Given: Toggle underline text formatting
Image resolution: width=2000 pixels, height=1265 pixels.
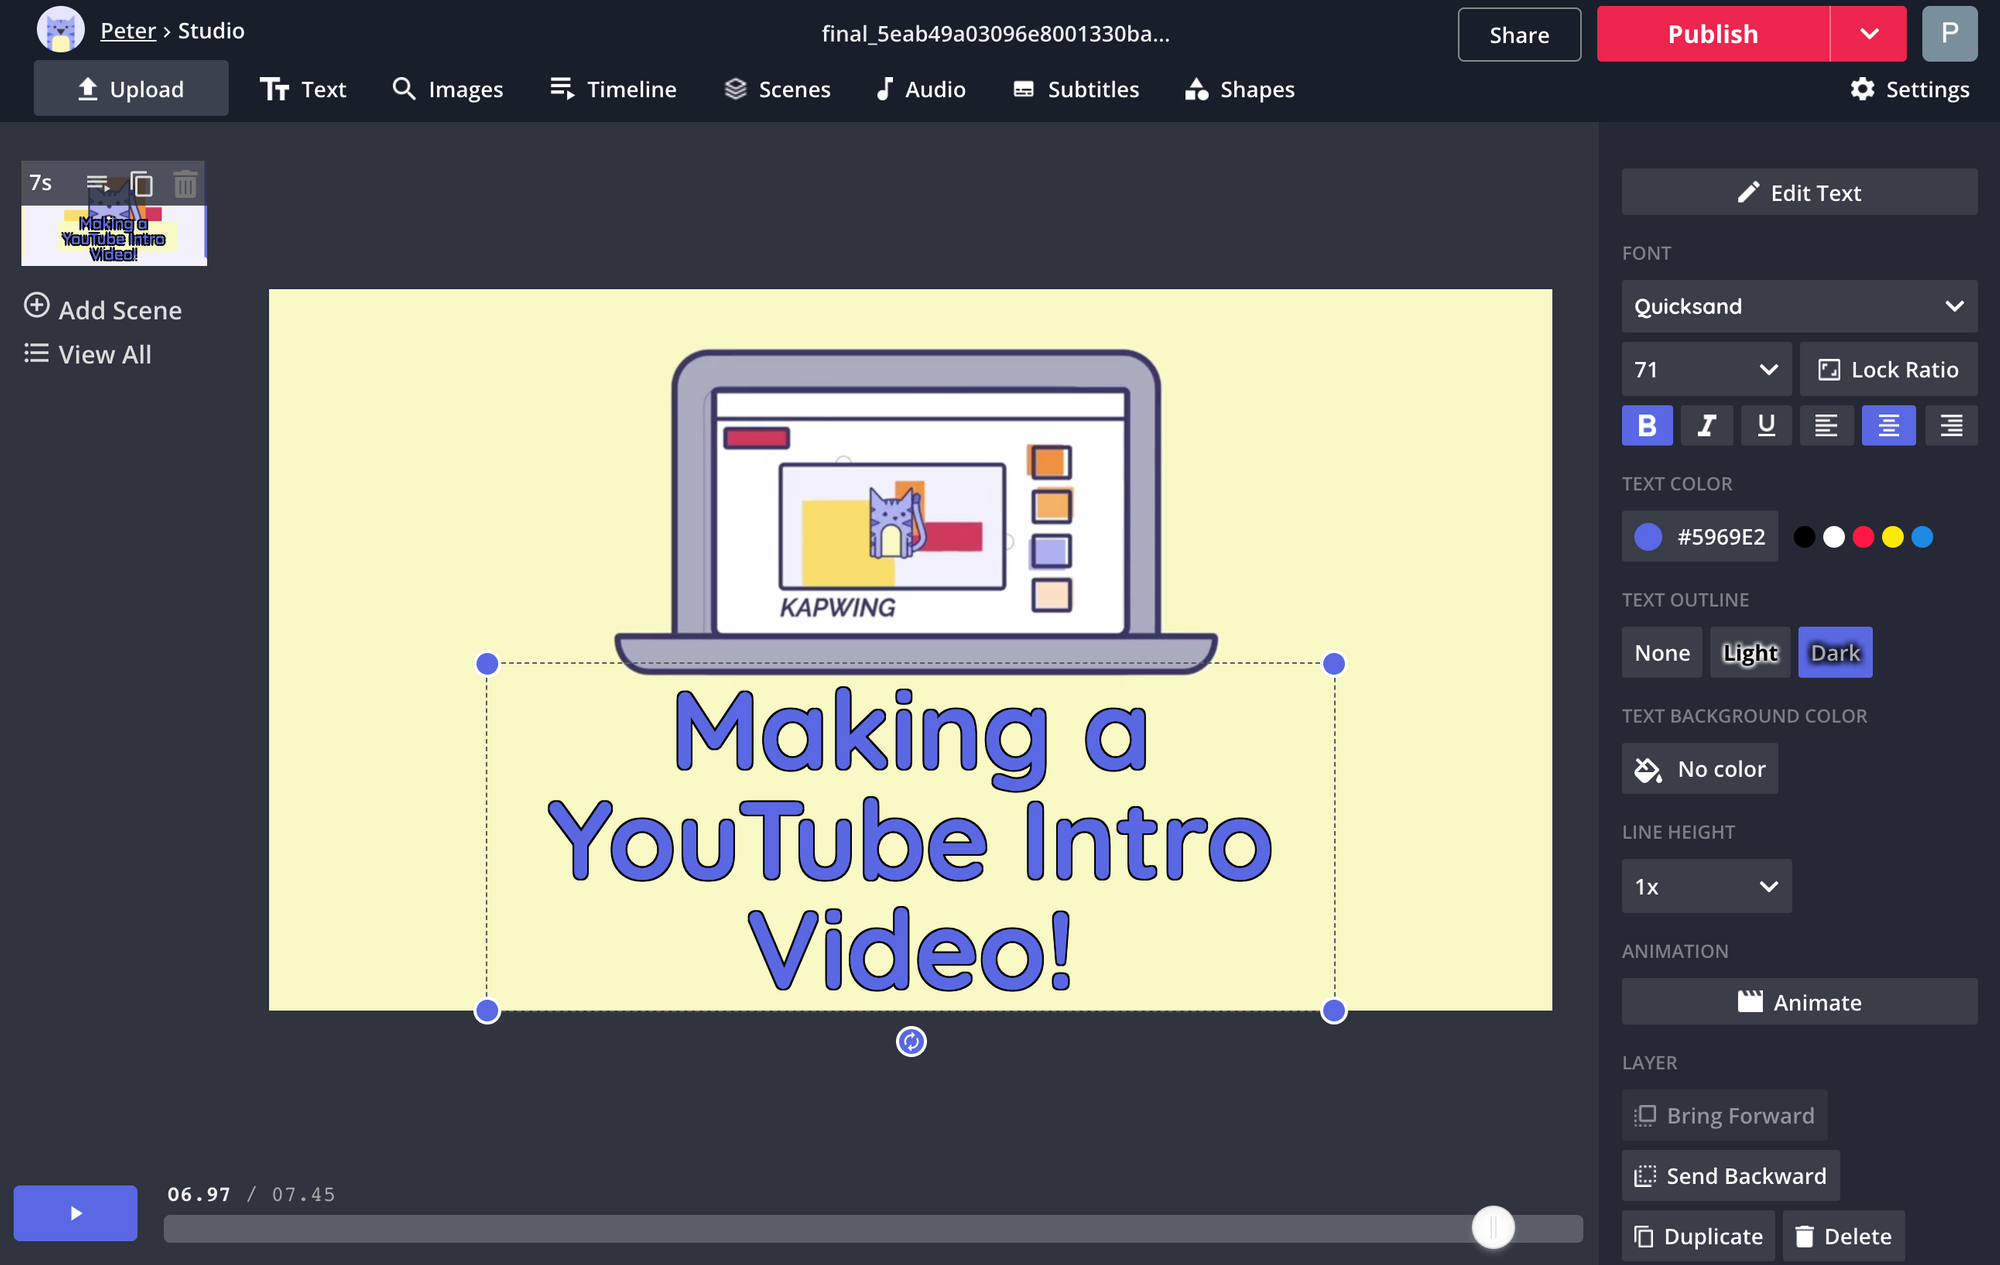Looking at the screenshot, I should 1767,426.
